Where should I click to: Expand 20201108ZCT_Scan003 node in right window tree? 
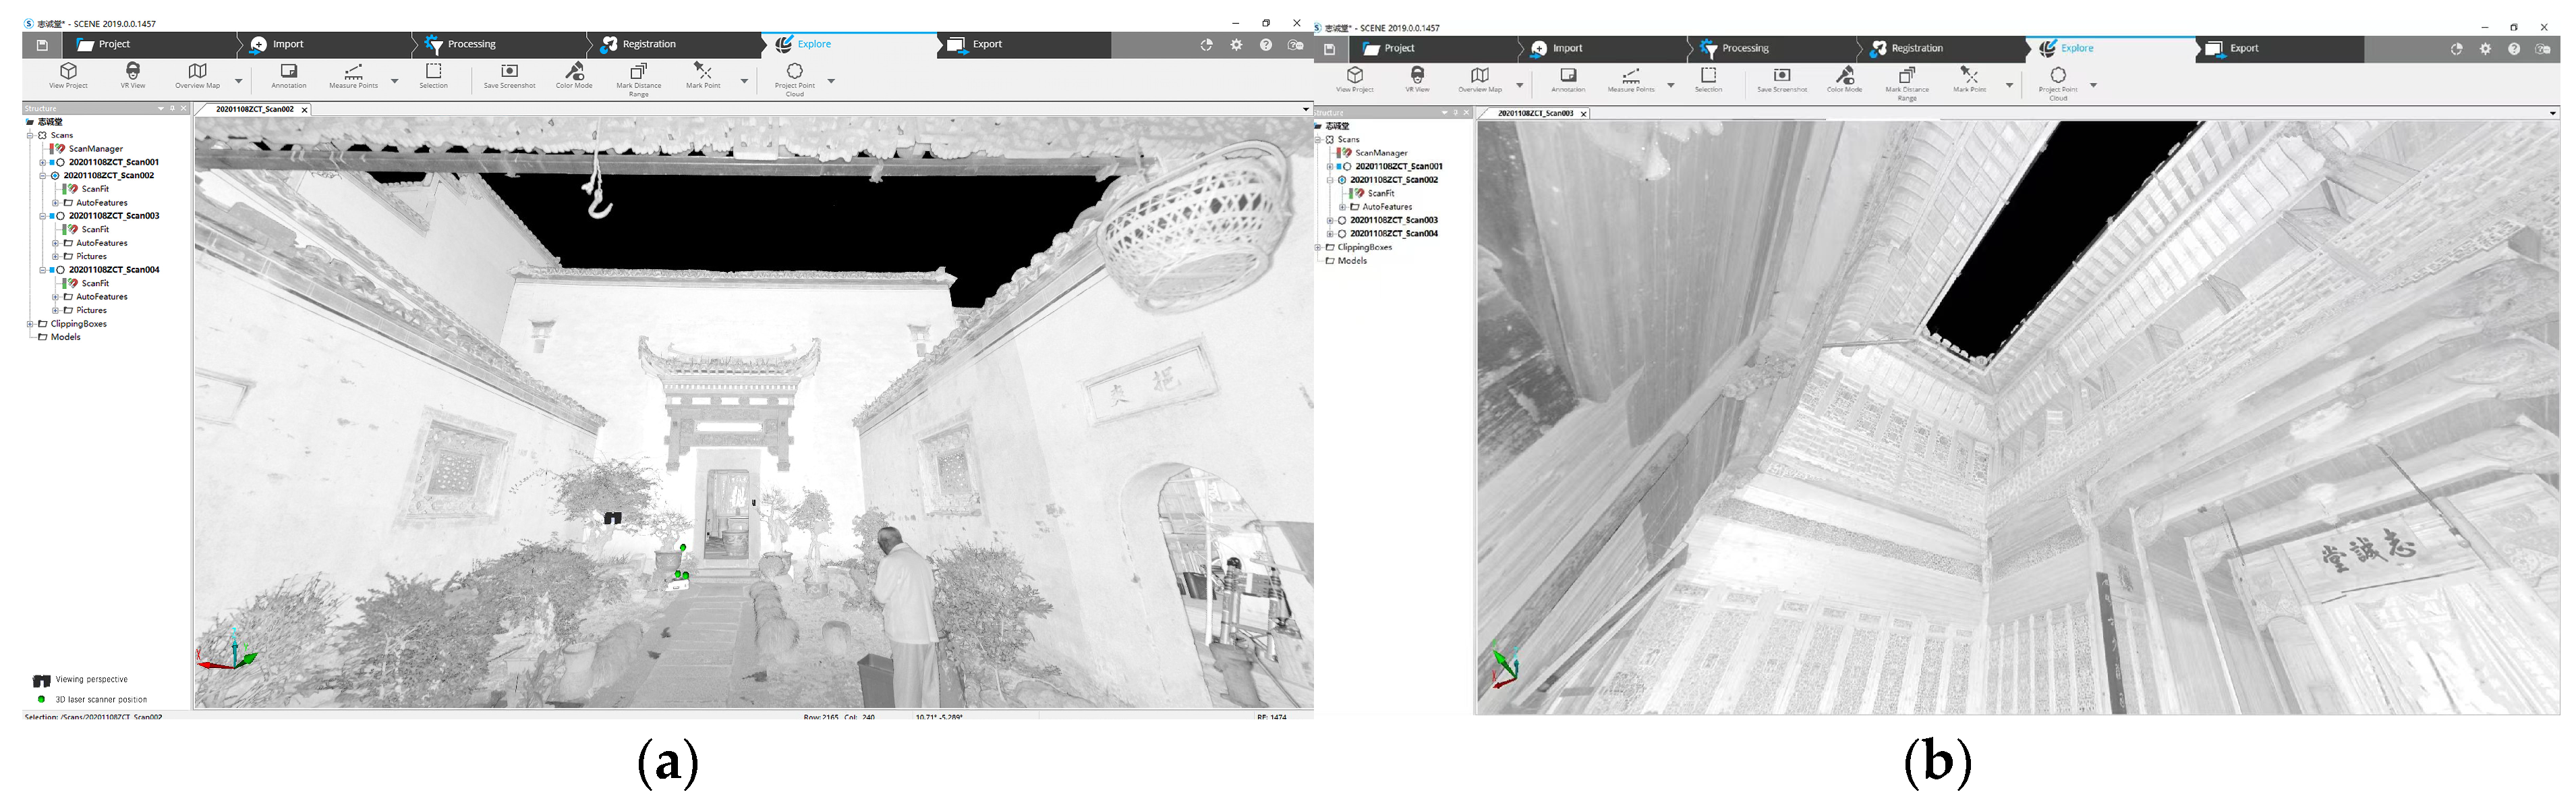pos(1330,220)
